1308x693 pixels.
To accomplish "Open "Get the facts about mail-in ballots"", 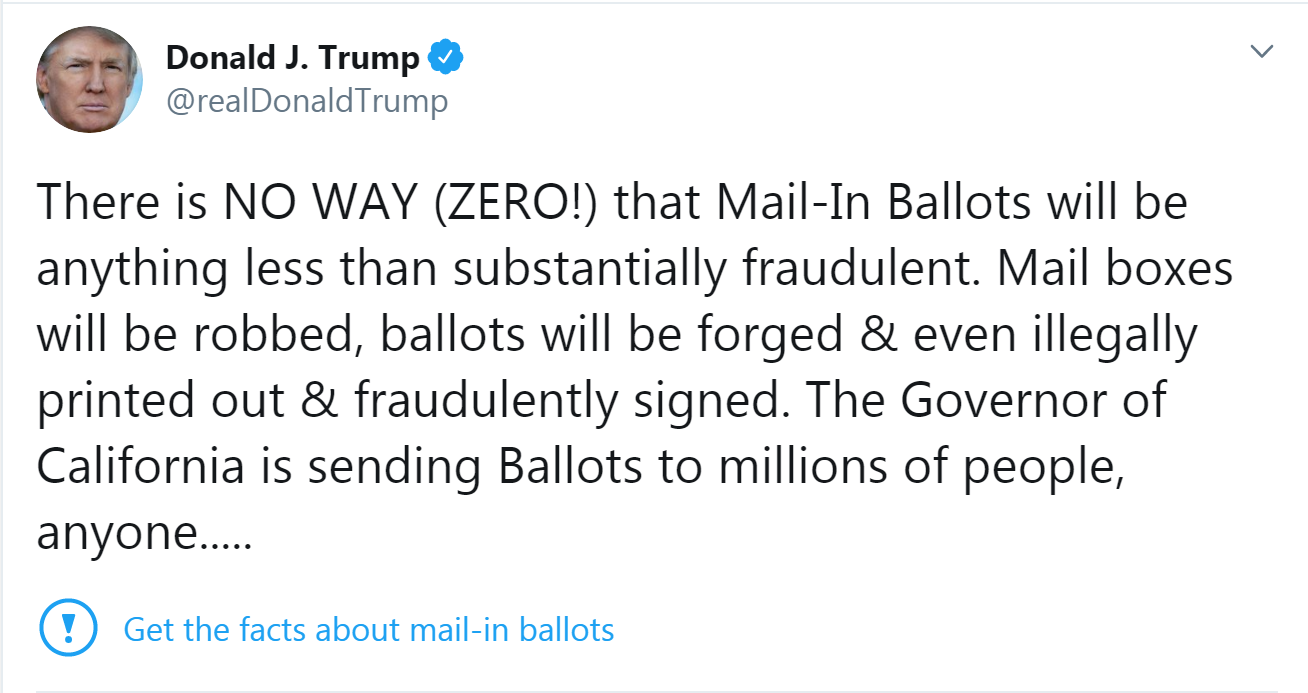I will pyautogui.click(x=368, y=630).
